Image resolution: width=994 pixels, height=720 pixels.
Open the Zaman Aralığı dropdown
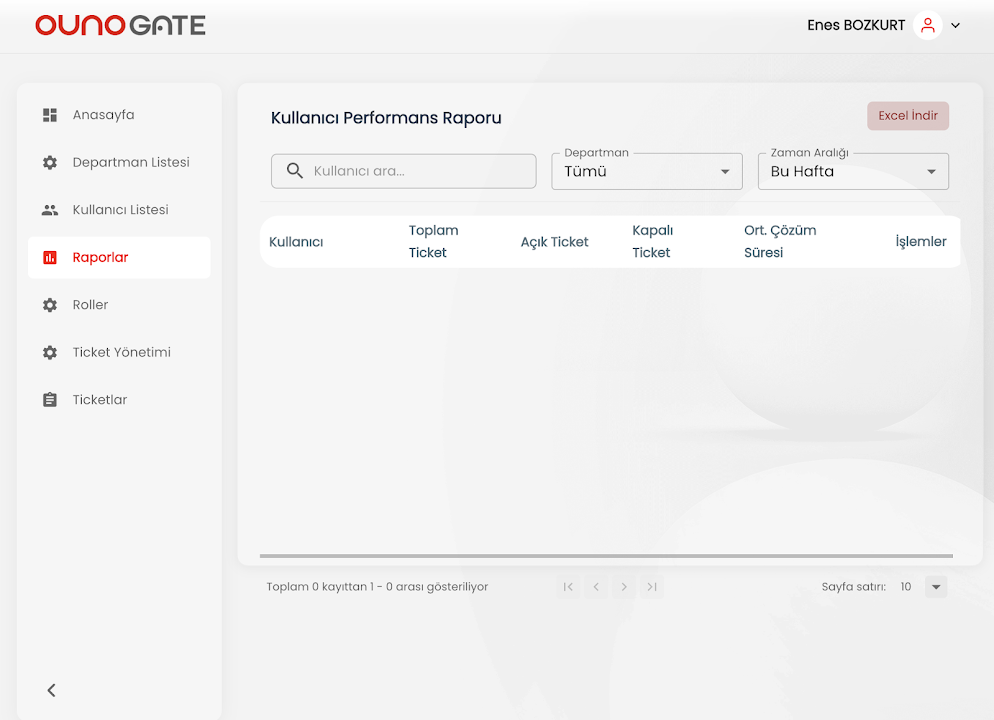[x=853, y=171]
